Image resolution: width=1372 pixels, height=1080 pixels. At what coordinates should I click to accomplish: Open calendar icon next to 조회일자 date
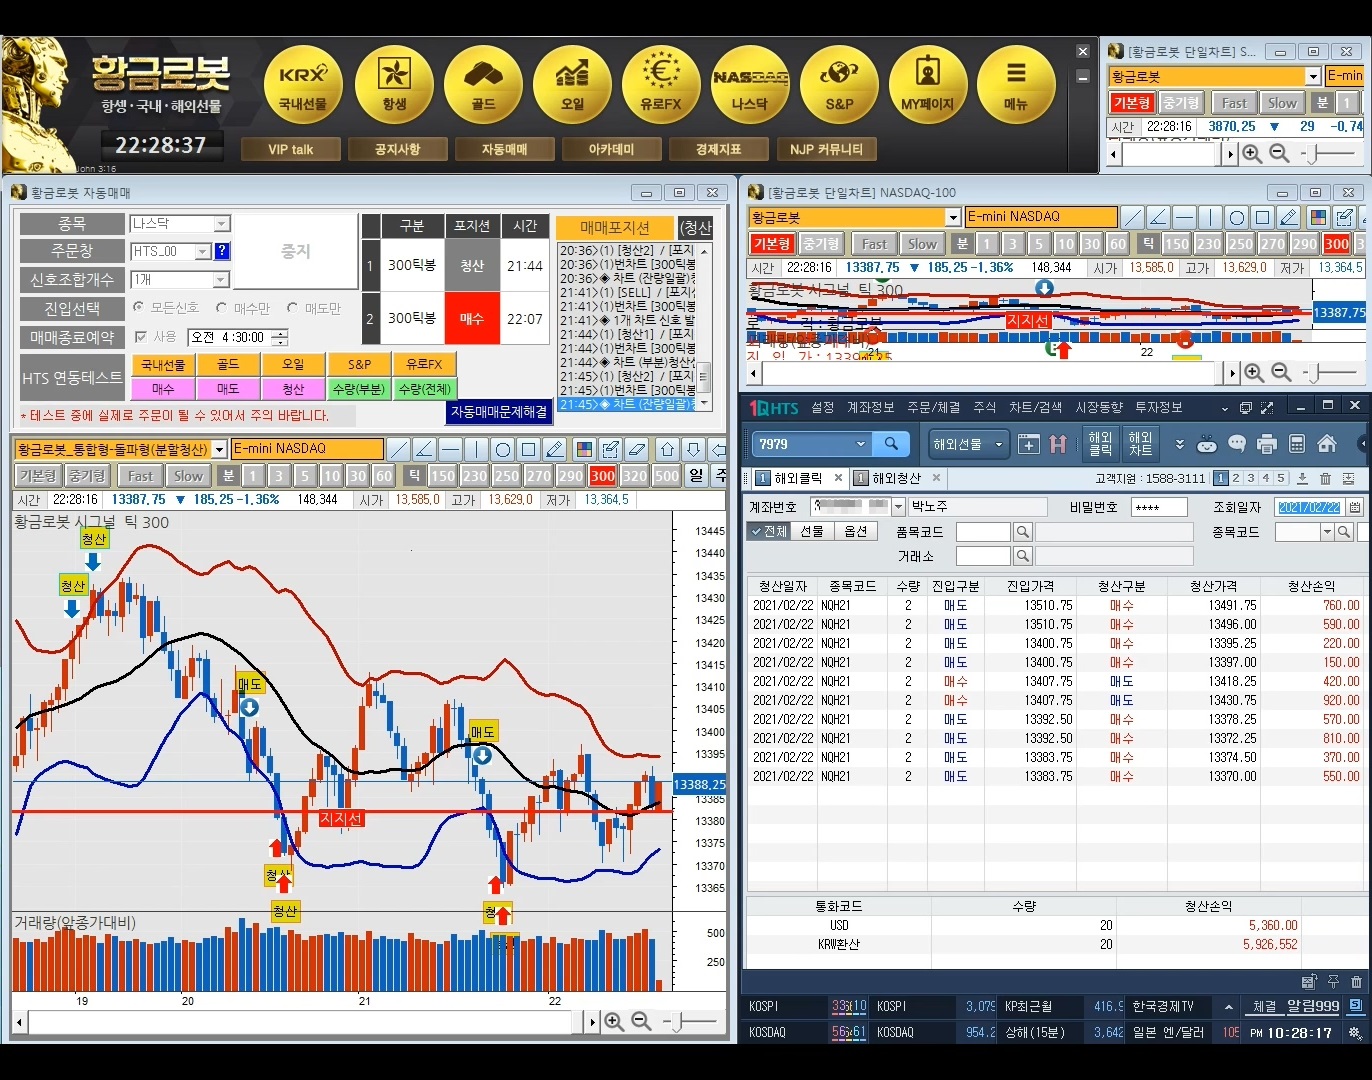(1354, 507)
